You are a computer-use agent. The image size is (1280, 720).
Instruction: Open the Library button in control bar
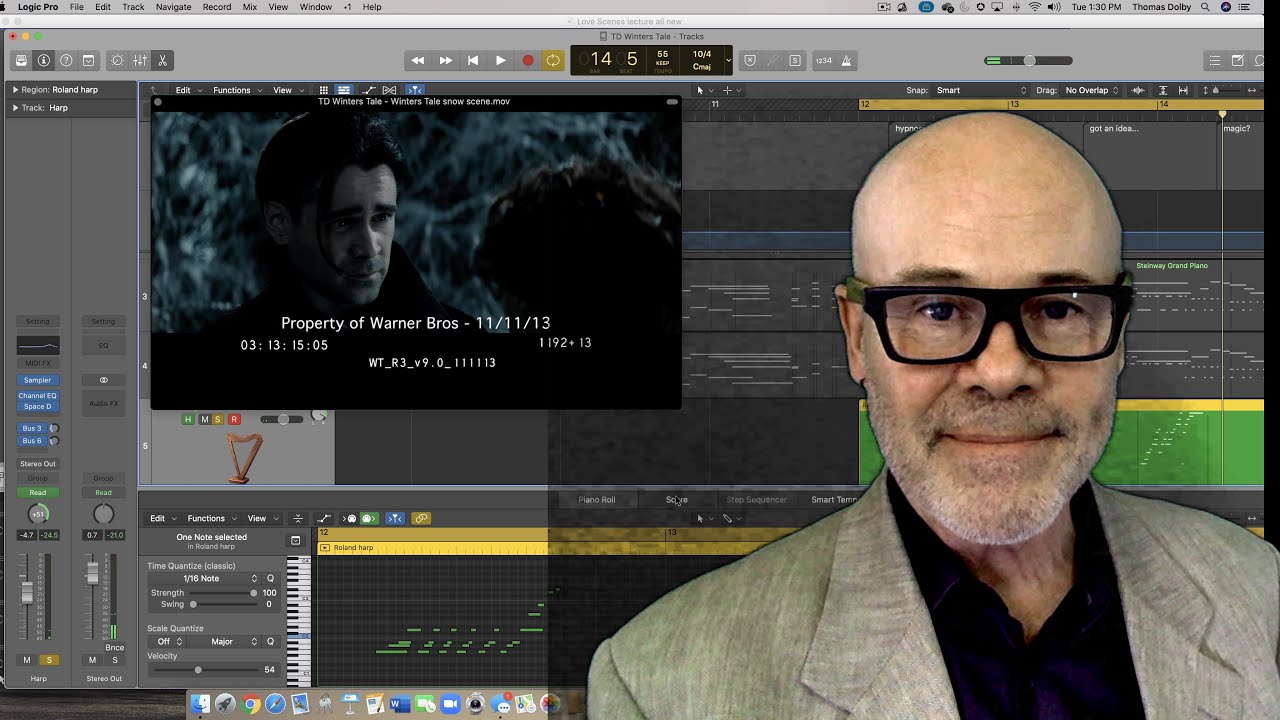tap(21, 60)
